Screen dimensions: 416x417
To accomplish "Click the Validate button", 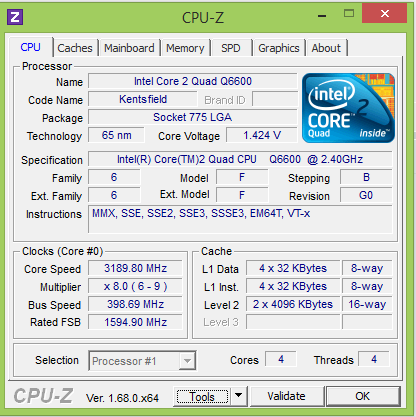I will click(287, 396).
